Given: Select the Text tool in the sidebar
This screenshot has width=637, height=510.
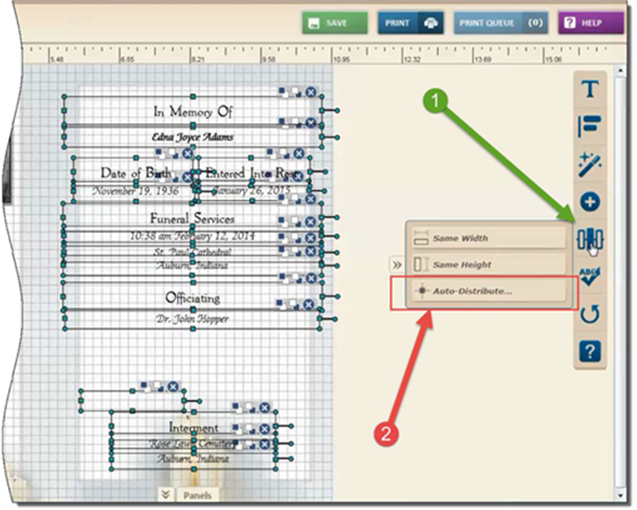Looking at the screenshot, I should [x=590, y=90].
